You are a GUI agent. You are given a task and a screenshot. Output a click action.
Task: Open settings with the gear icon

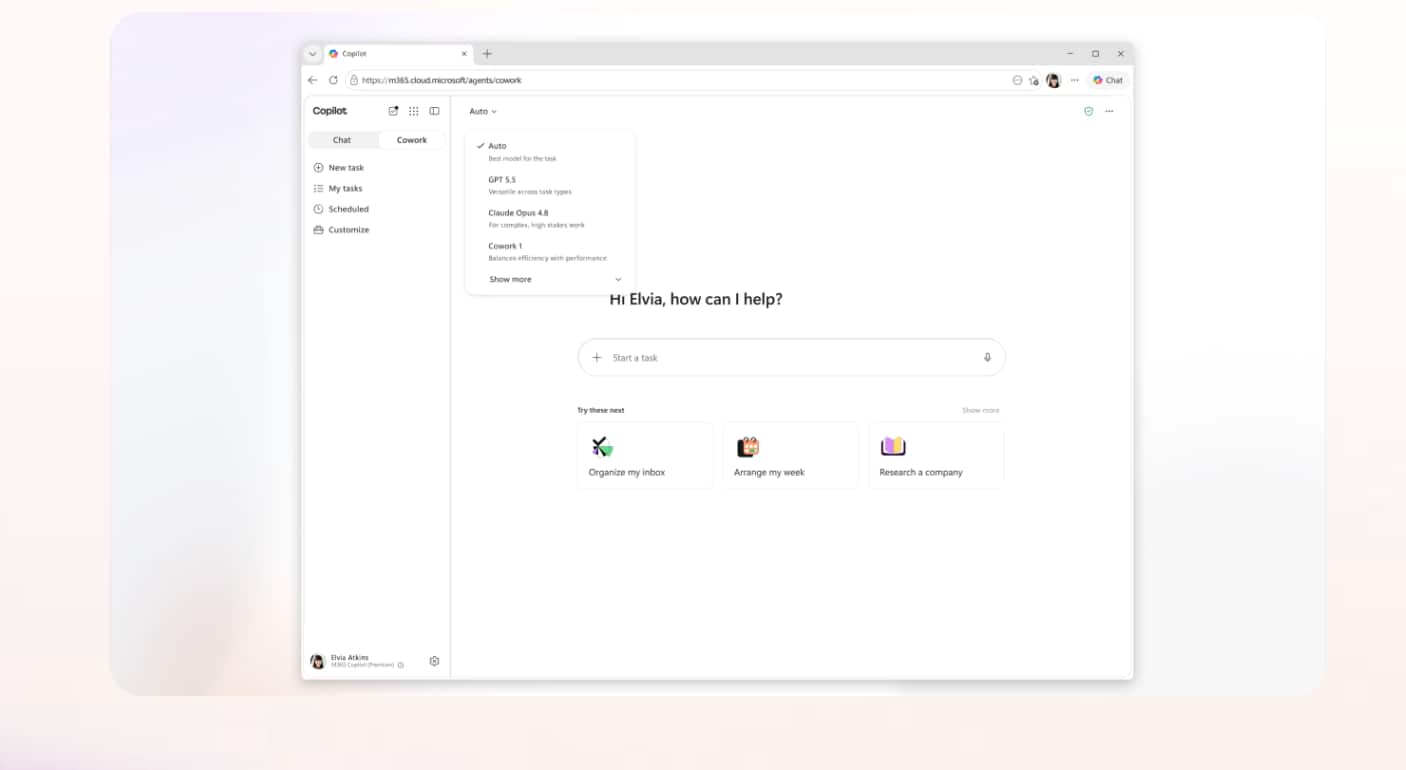[x=434, y=661]
